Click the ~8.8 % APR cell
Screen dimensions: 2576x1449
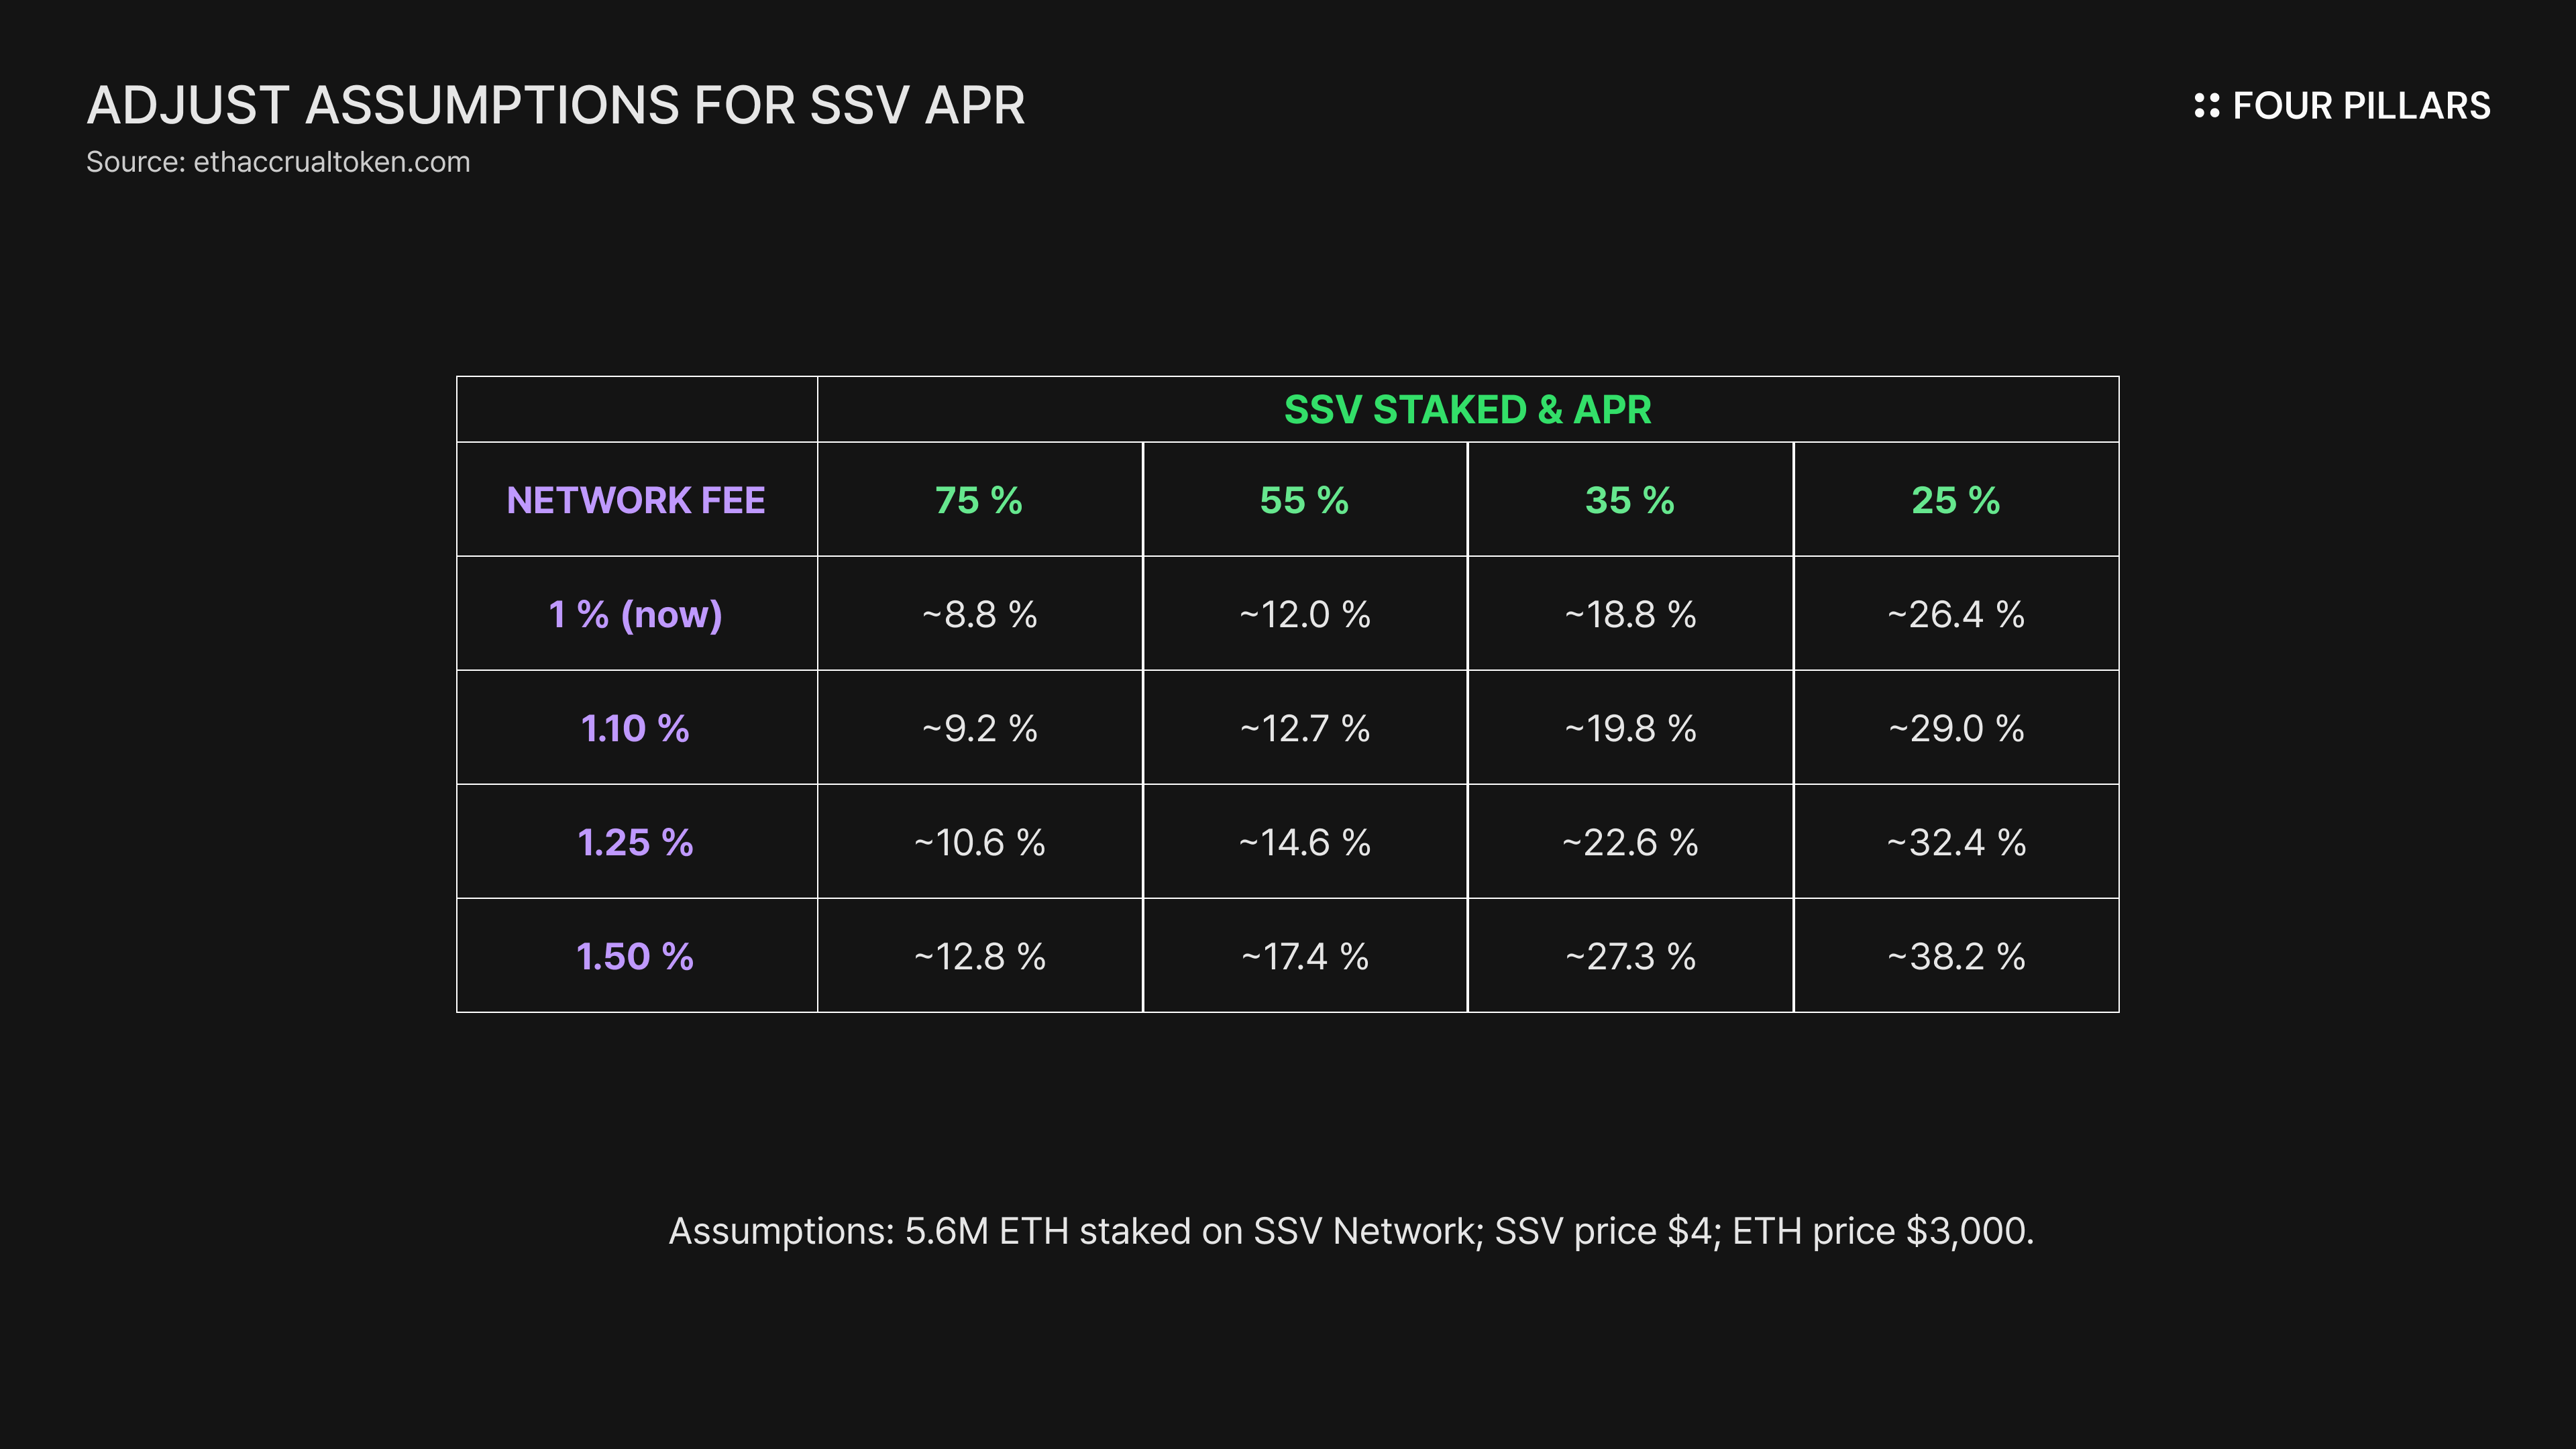click(x=980, y=614)
